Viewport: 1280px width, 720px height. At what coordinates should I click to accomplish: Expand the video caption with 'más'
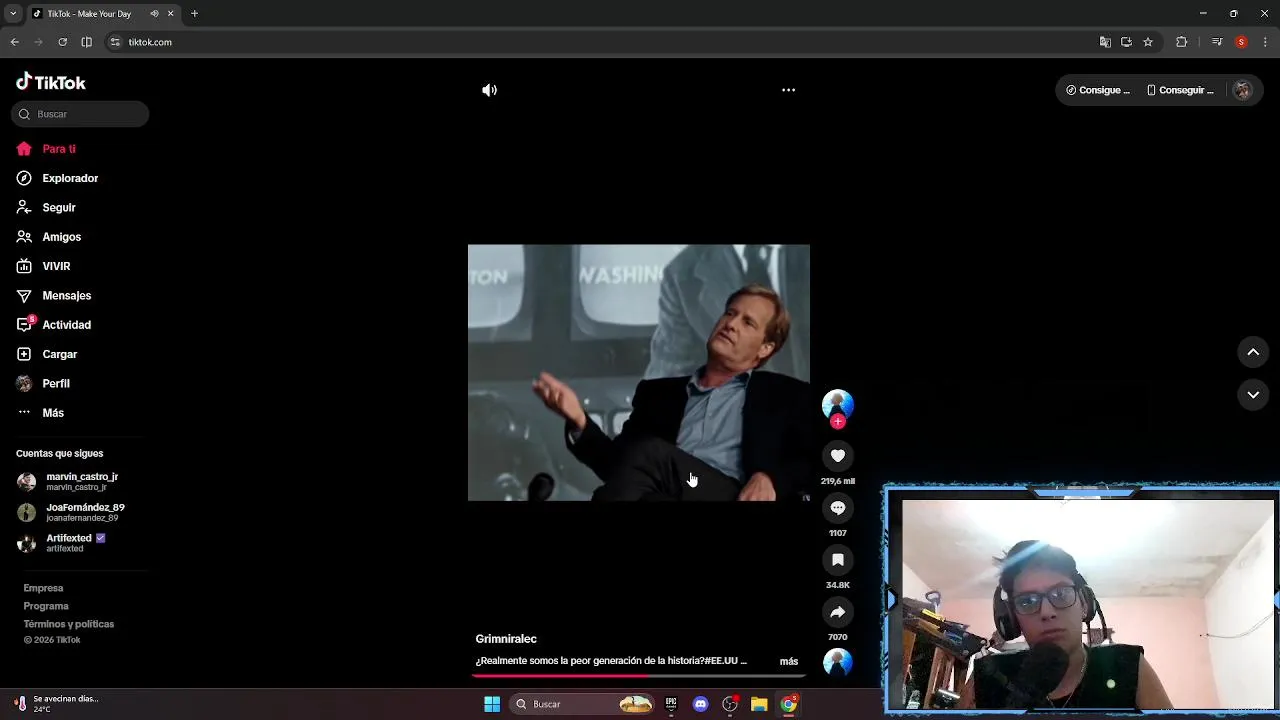(x=789, y=661)
